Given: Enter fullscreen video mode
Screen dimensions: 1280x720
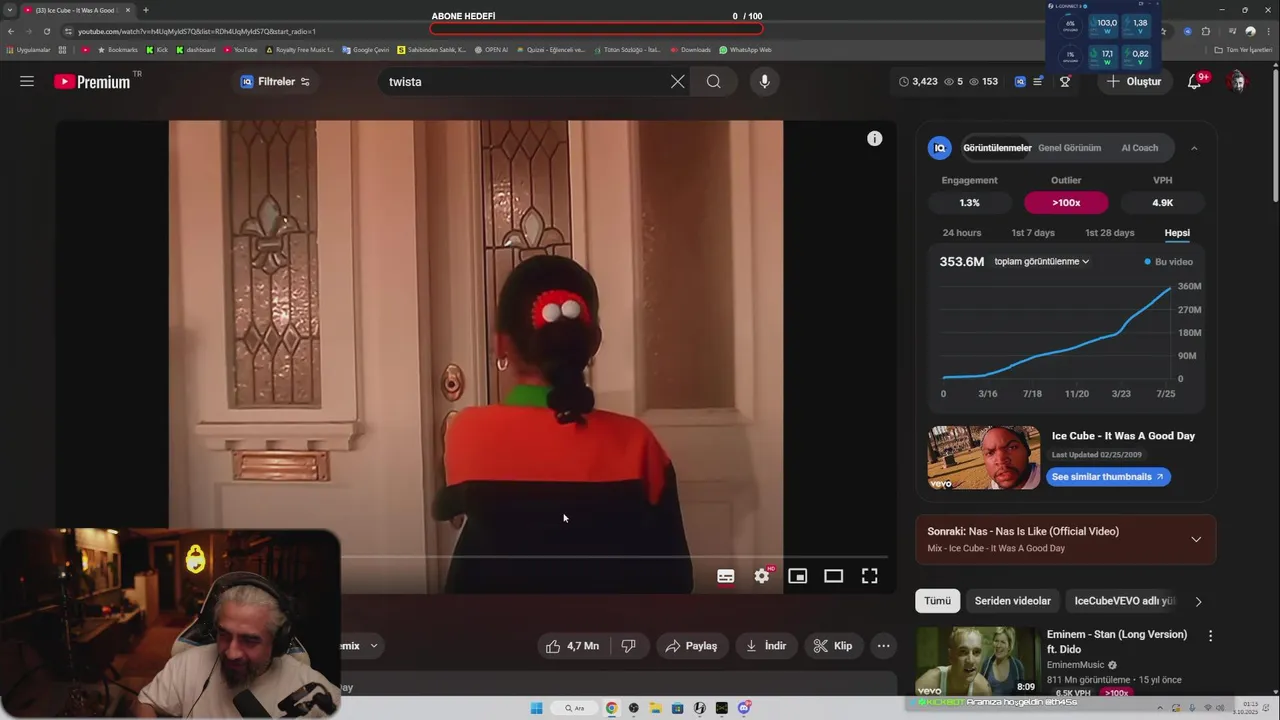Looking at the screenshot, I should click(870, 576).
